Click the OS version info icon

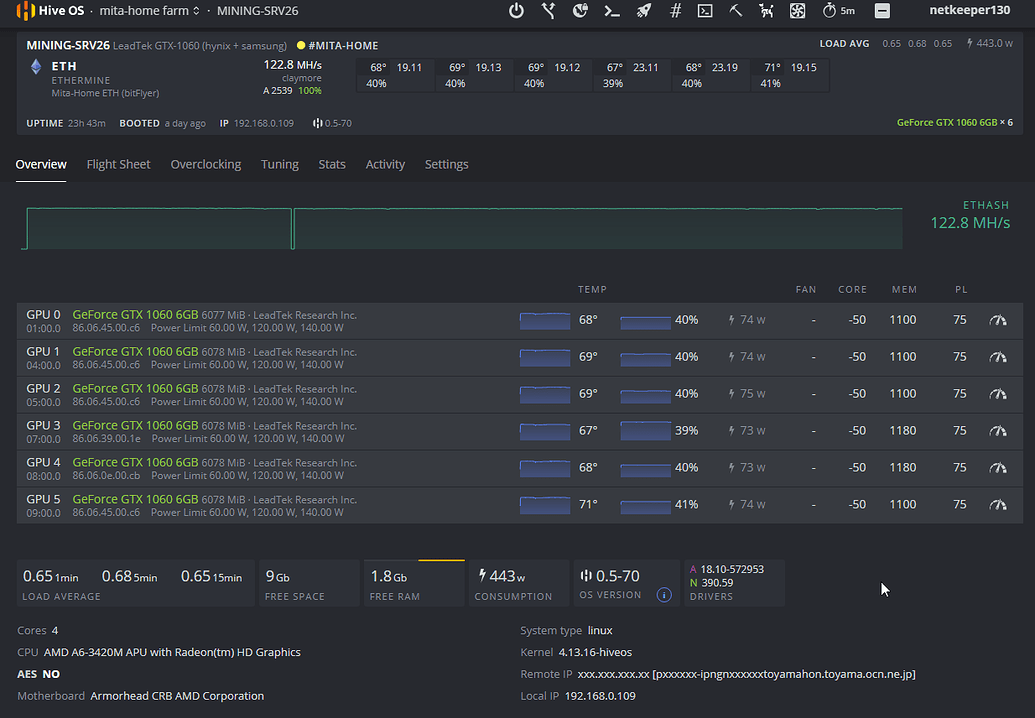click(663, 595)
